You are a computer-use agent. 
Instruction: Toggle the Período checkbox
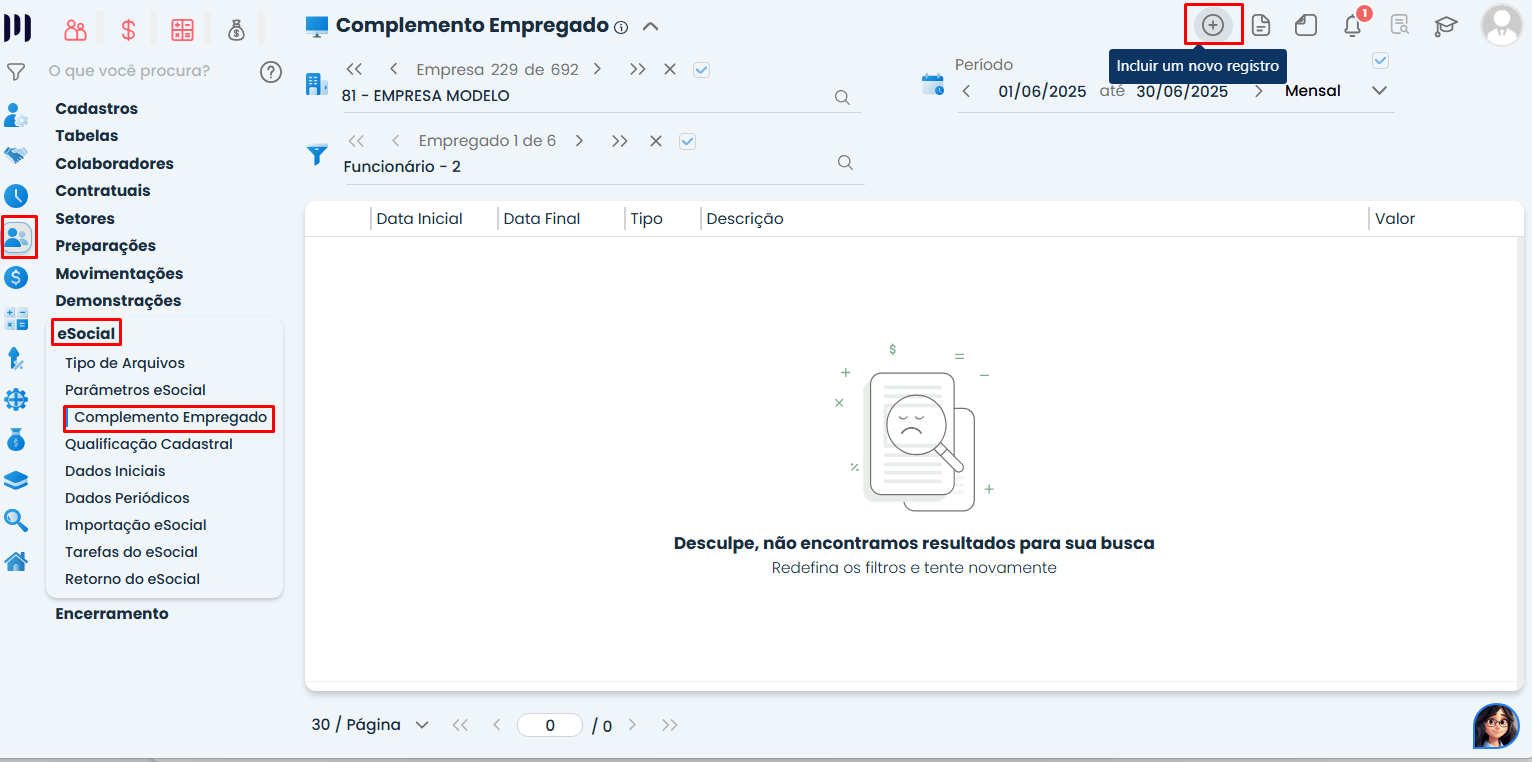click(1380, 61)
